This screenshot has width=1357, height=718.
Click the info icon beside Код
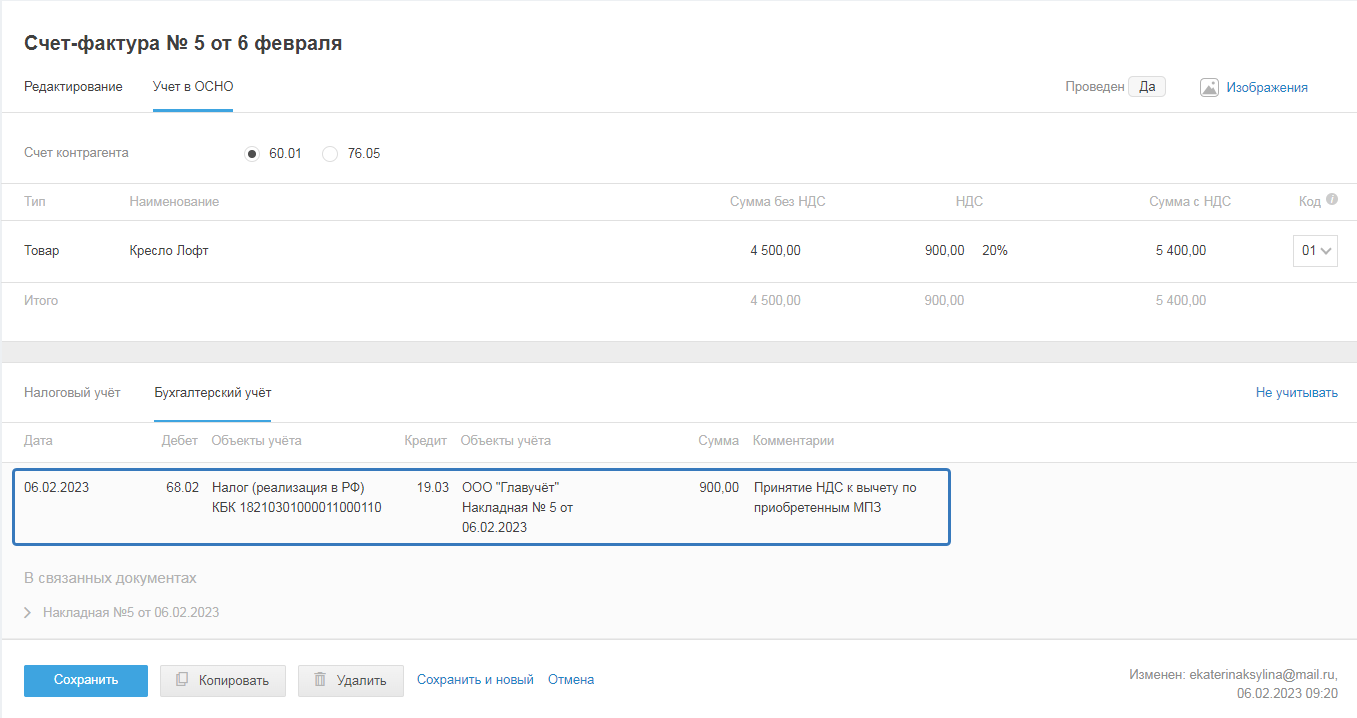pos(1331,200)
